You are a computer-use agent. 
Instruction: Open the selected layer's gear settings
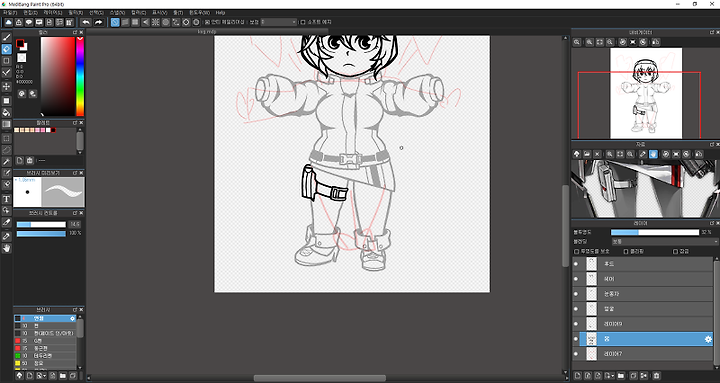point(708,339)
